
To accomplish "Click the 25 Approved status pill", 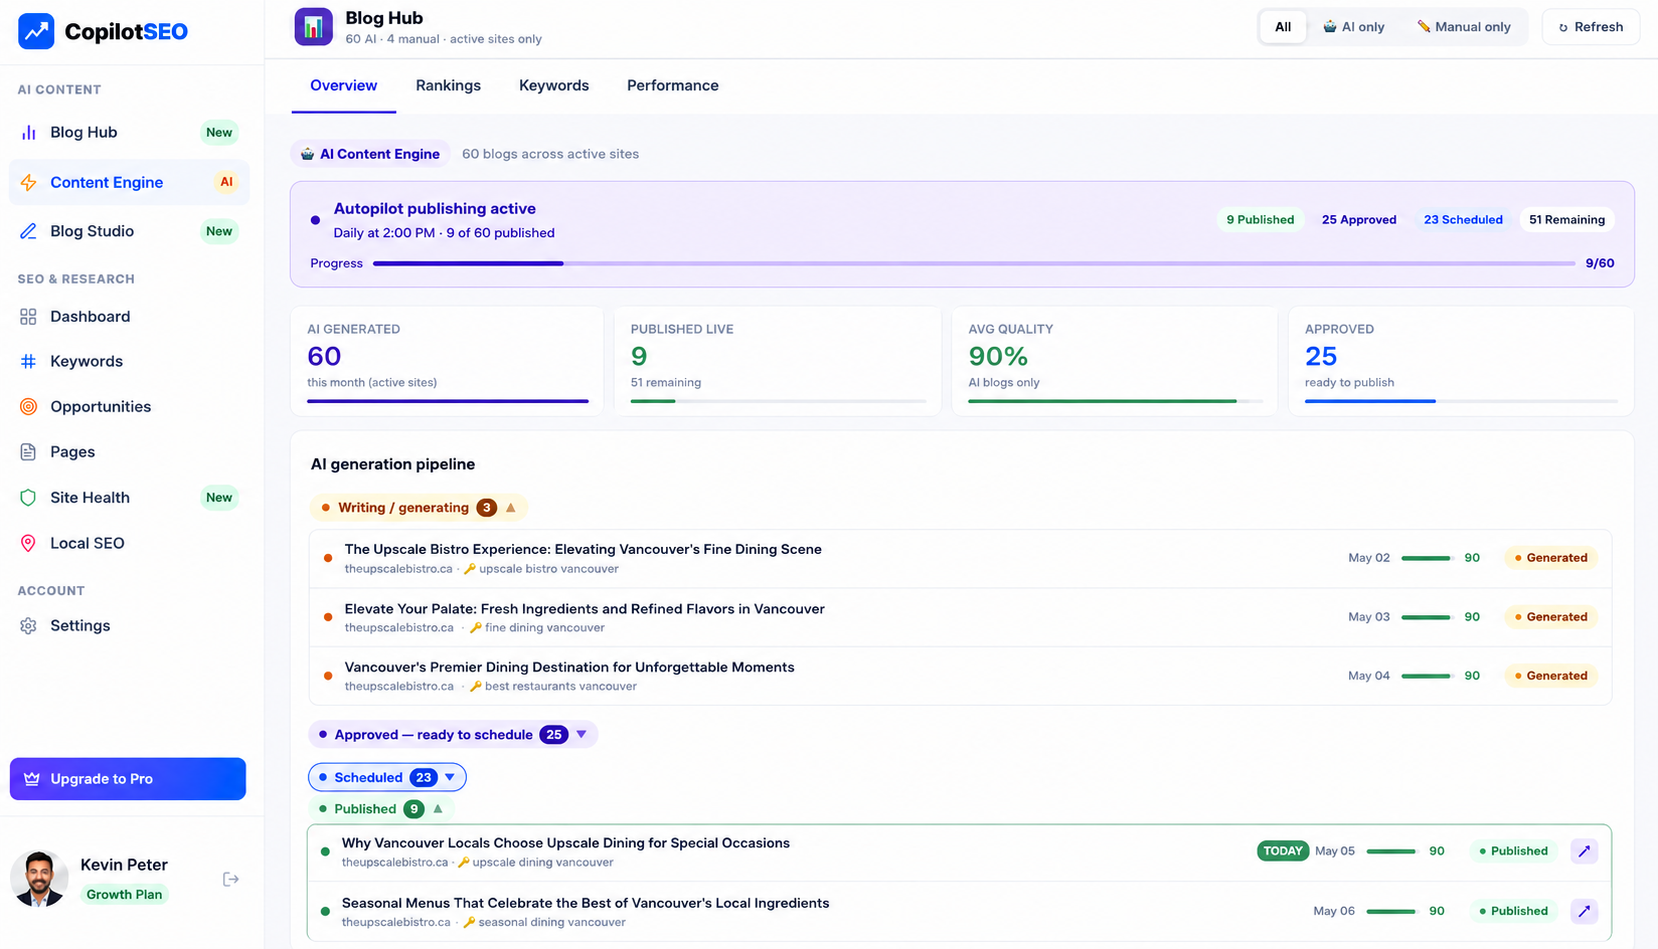I will click(x=1359, y=220).
